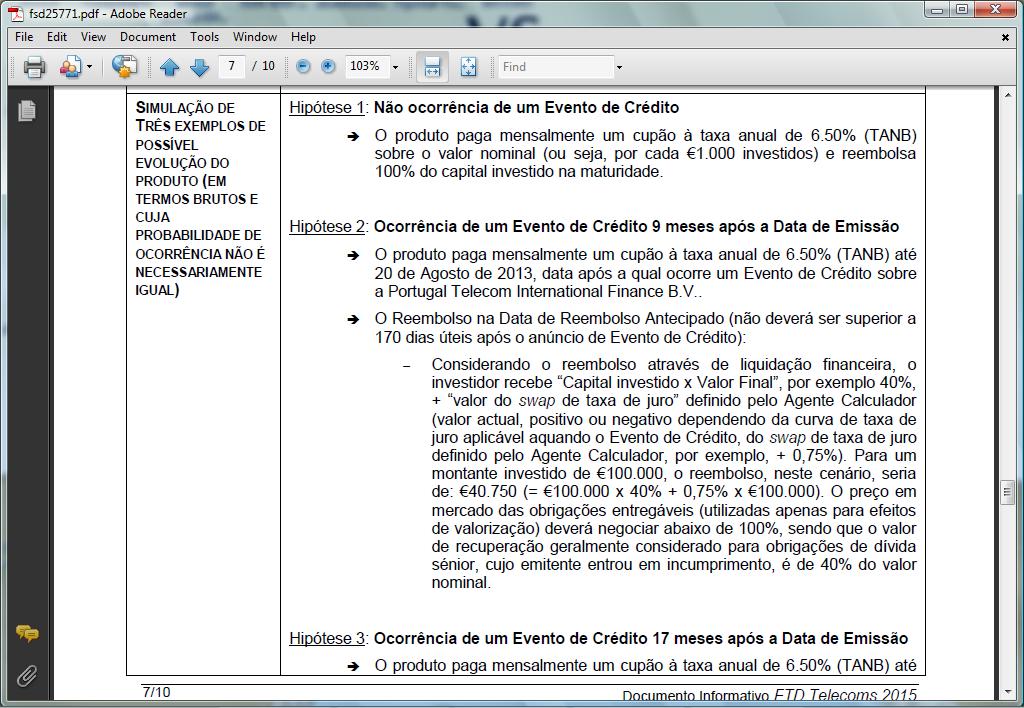
Task: Open the File menu
Action: point(24,37)
